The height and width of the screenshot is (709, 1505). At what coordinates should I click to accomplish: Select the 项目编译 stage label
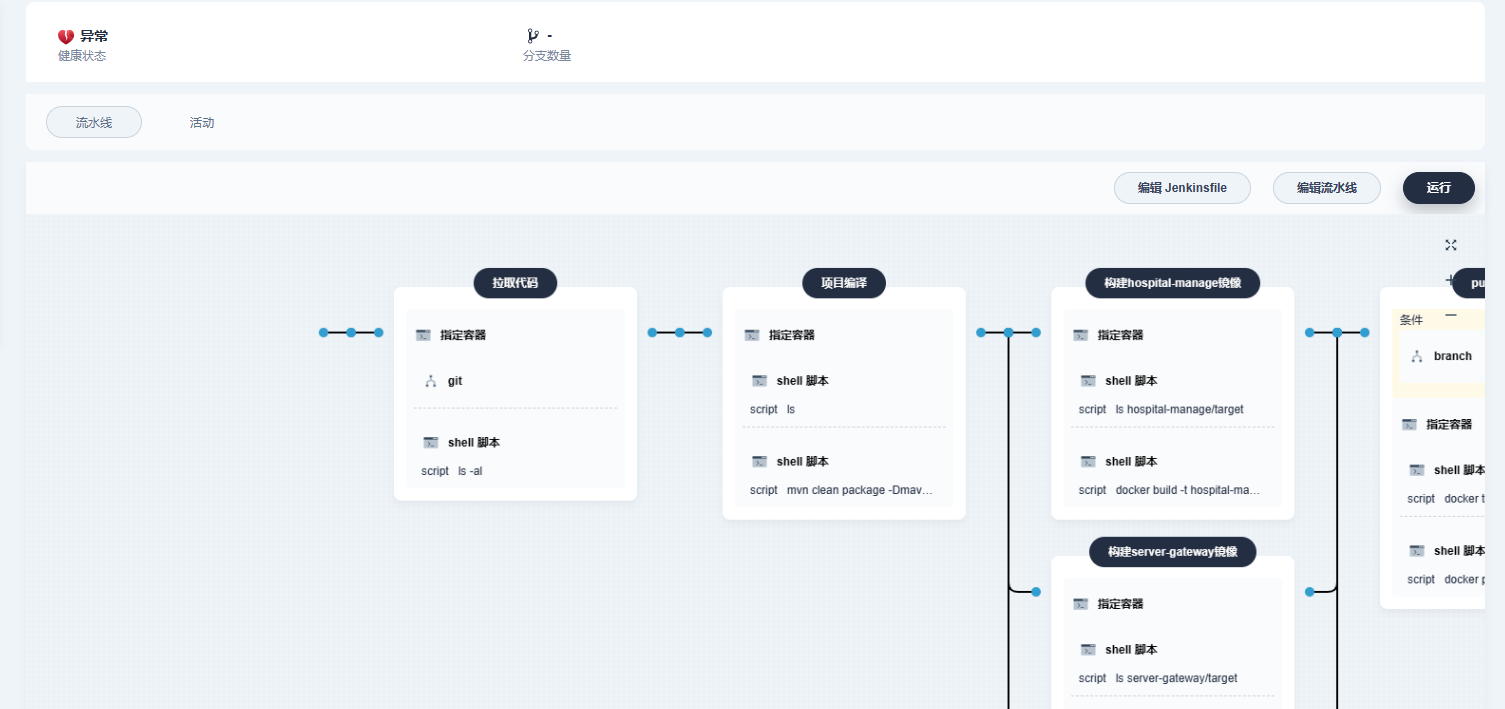(843, 283)
